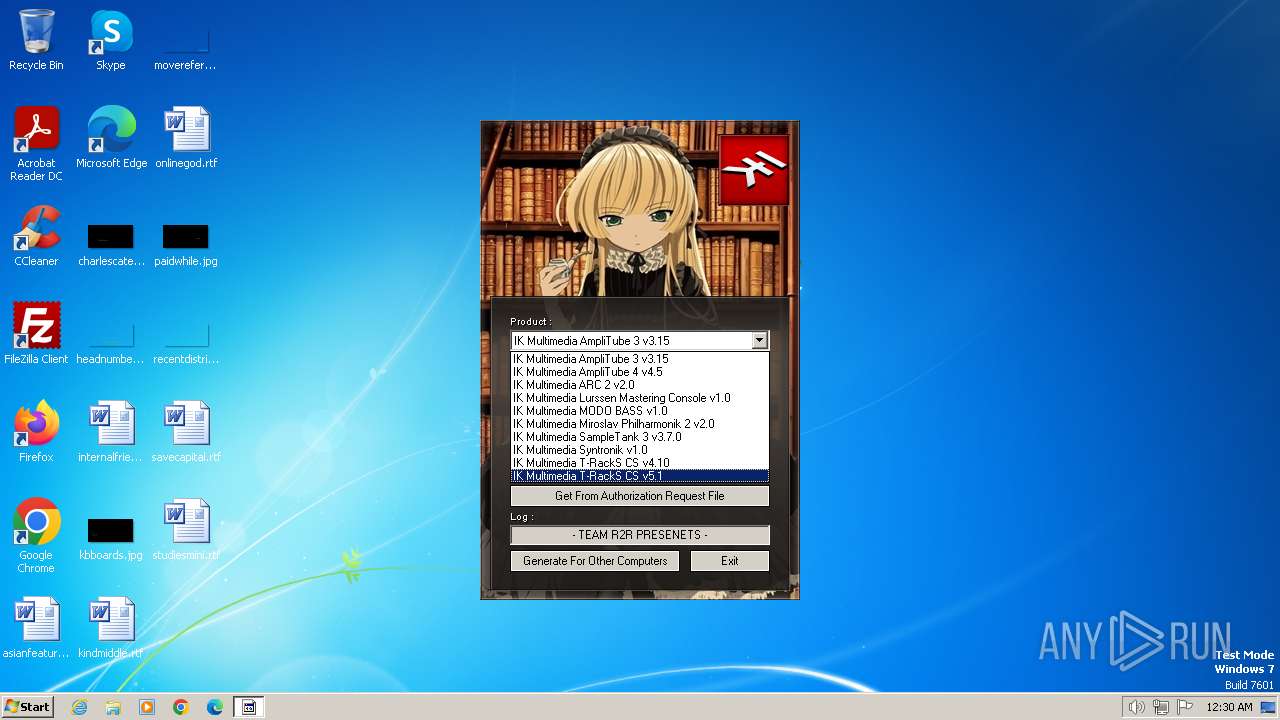Click the TEAM R2R PRESENETS log field
This screenshot has width=1280, height=720.
[640, 535]
